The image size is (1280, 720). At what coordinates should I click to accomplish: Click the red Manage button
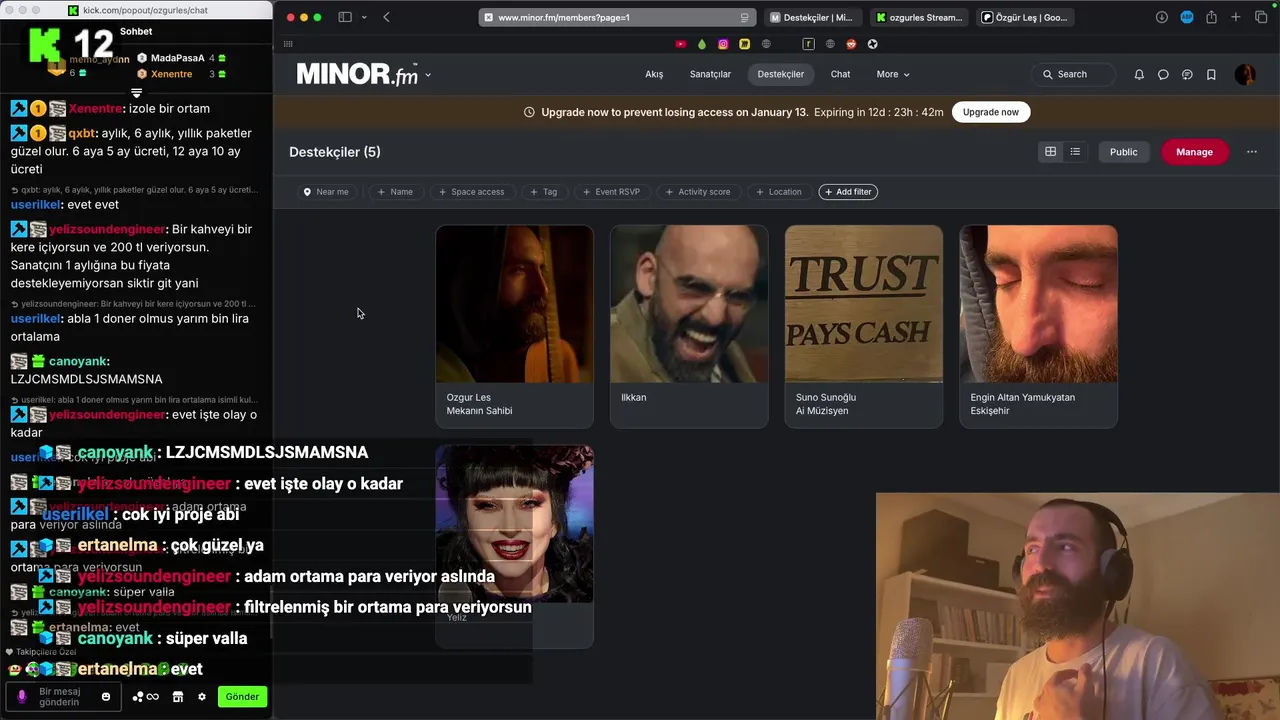1194,152
